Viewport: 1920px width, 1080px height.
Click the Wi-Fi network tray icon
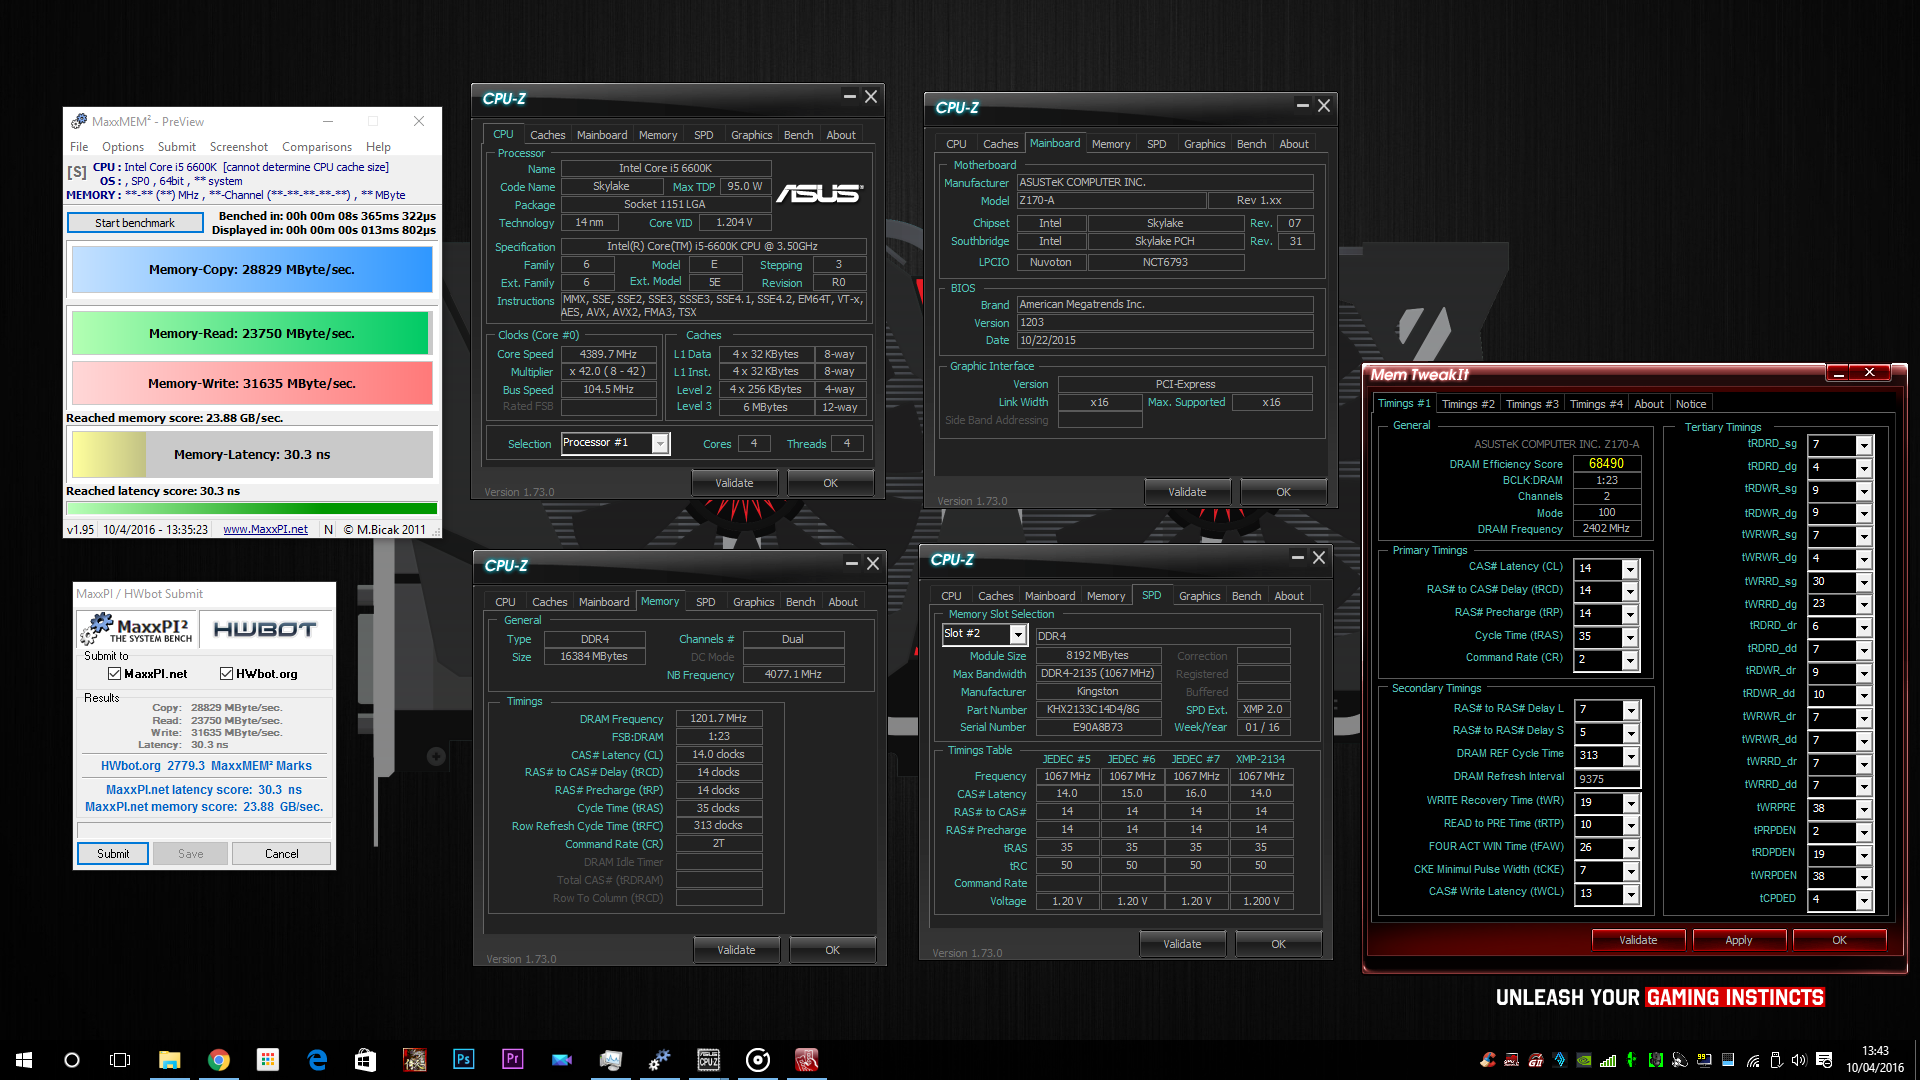coord(1753,1060)
